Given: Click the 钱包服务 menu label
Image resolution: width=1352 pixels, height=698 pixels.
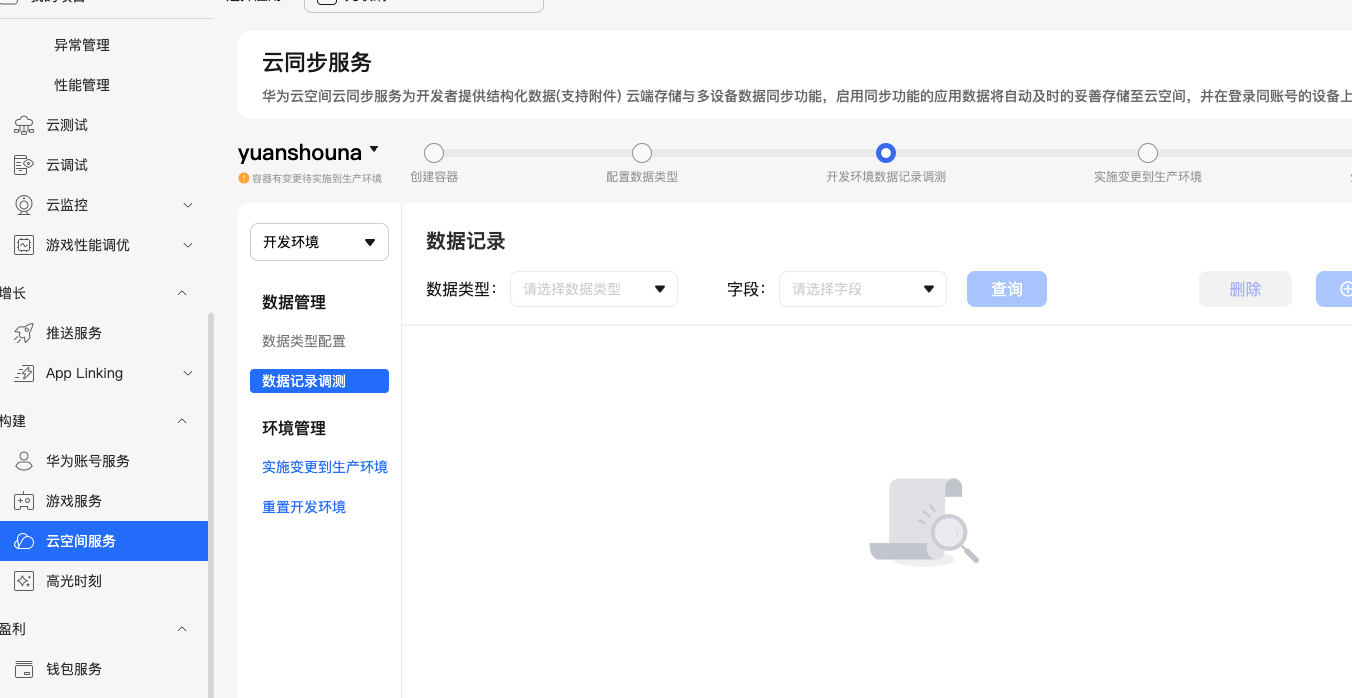Looking at the screenshot, I should [x=74, y=669].
